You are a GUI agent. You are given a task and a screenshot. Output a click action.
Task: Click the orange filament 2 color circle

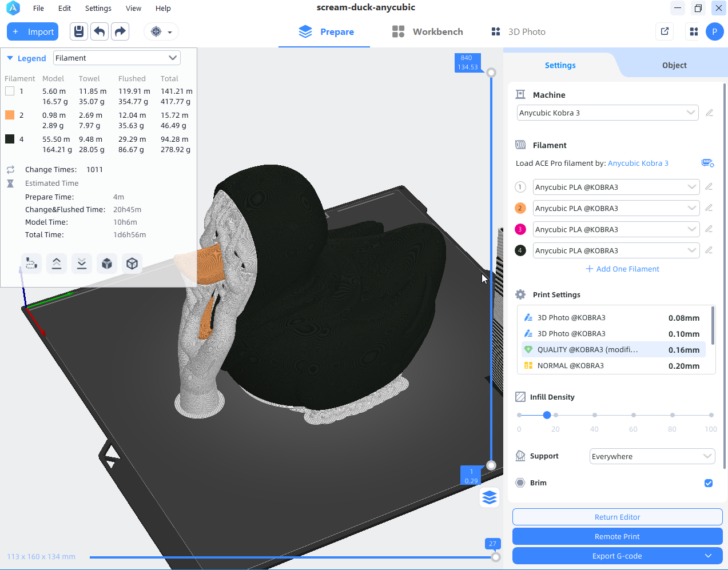coord(520,208)
